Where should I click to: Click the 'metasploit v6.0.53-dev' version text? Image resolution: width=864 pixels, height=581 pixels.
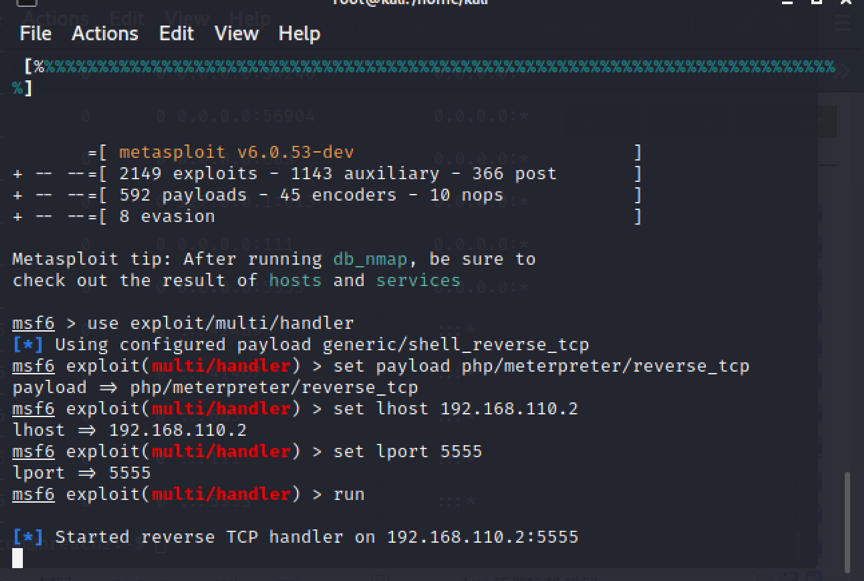coord(236,152)
